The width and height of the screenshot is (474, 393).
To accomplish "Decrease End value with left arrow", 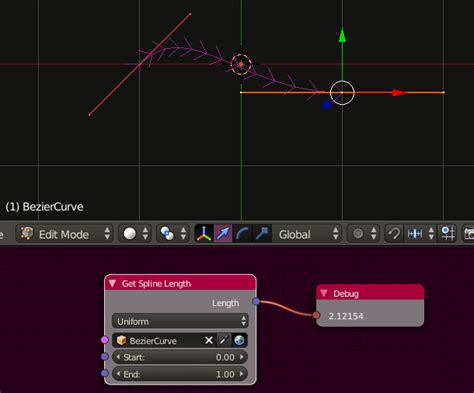I will tap(118, 374).
